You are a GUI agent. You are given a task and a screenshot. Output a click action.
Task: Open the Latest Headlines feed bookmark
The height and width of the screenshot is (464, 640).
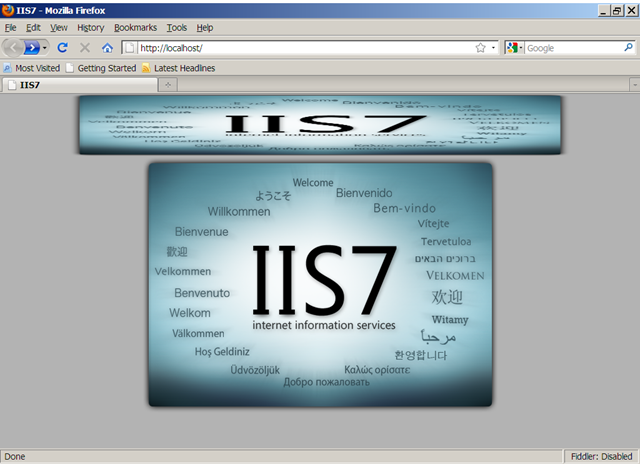click(x=178, y=68)
